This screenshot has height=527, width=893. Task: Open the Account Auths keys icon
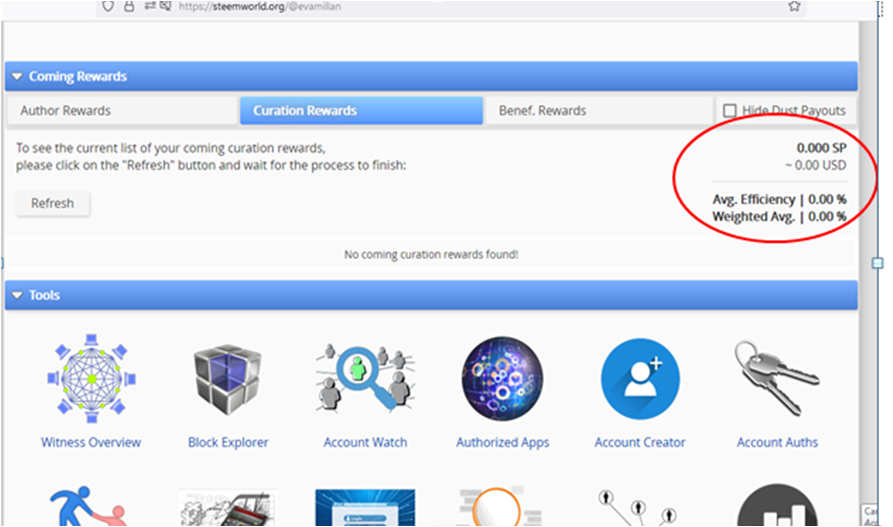tap(777, 378)
